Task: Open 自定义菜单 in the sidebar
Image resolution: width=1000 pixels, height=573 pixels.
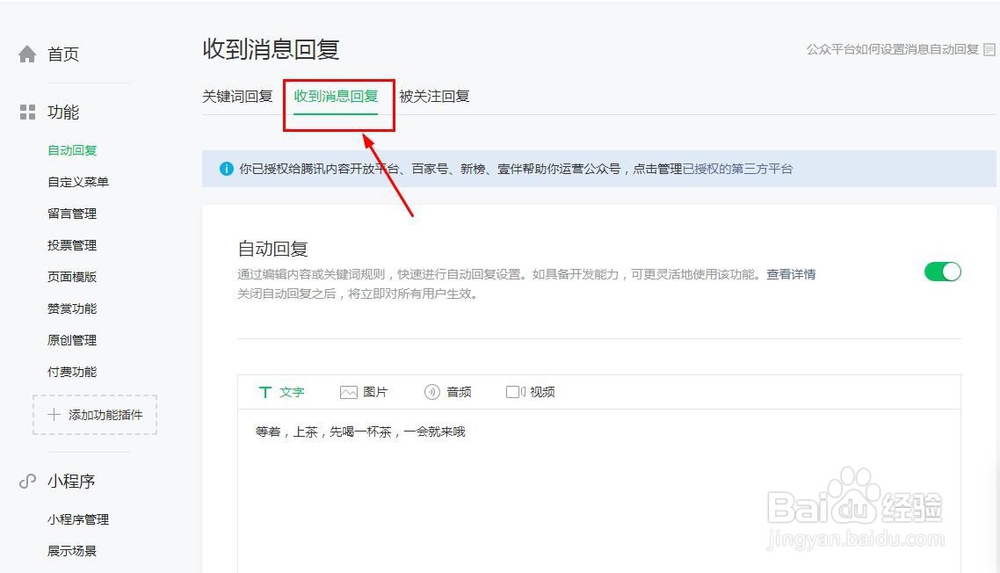Action: [x=78, y=182]
